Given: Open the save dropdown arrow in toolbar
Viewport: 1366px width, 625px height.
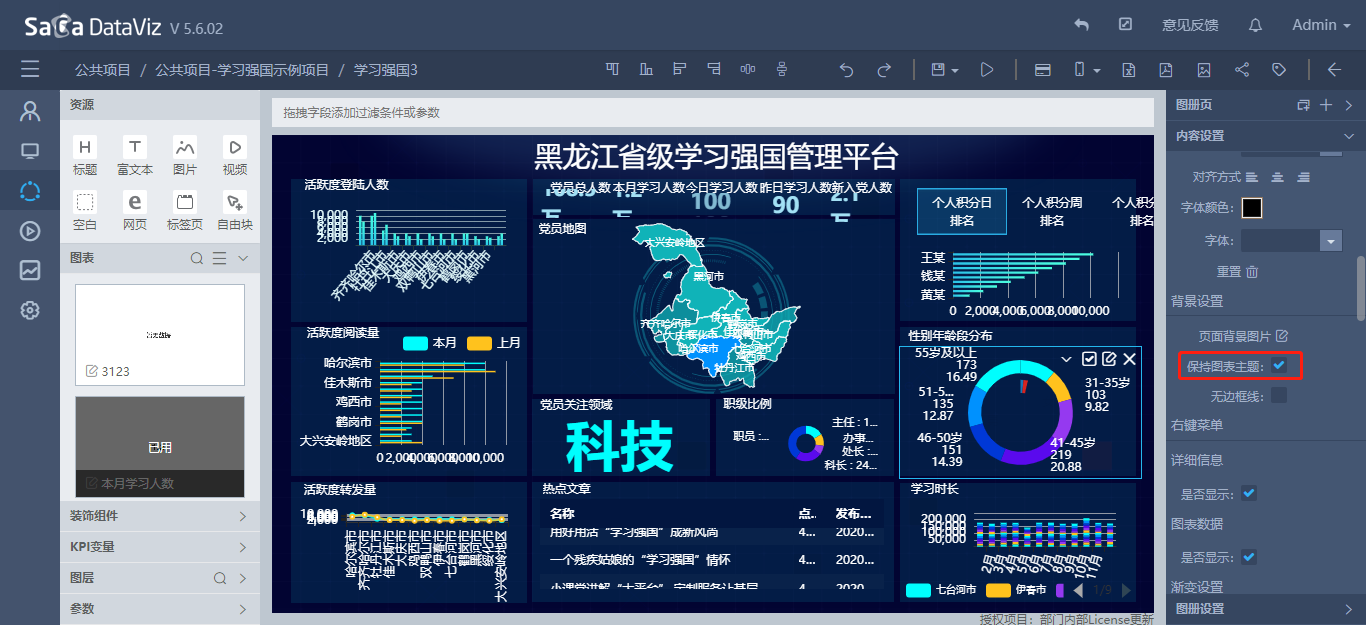Looking at the screenshot, I should point(956,71).
